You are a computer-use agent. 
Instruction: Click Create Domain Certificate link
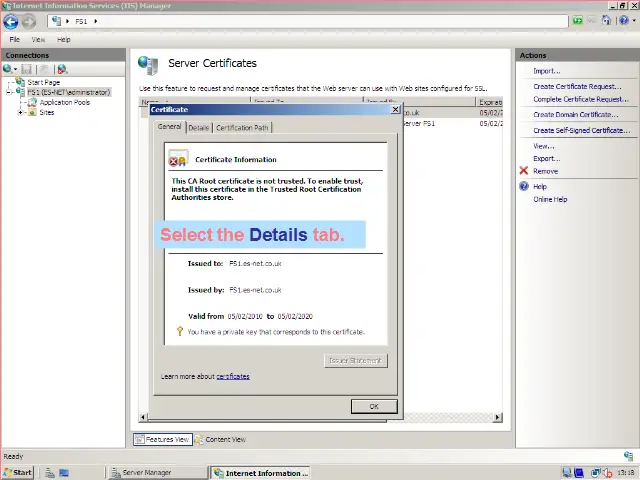coord(576,115)
